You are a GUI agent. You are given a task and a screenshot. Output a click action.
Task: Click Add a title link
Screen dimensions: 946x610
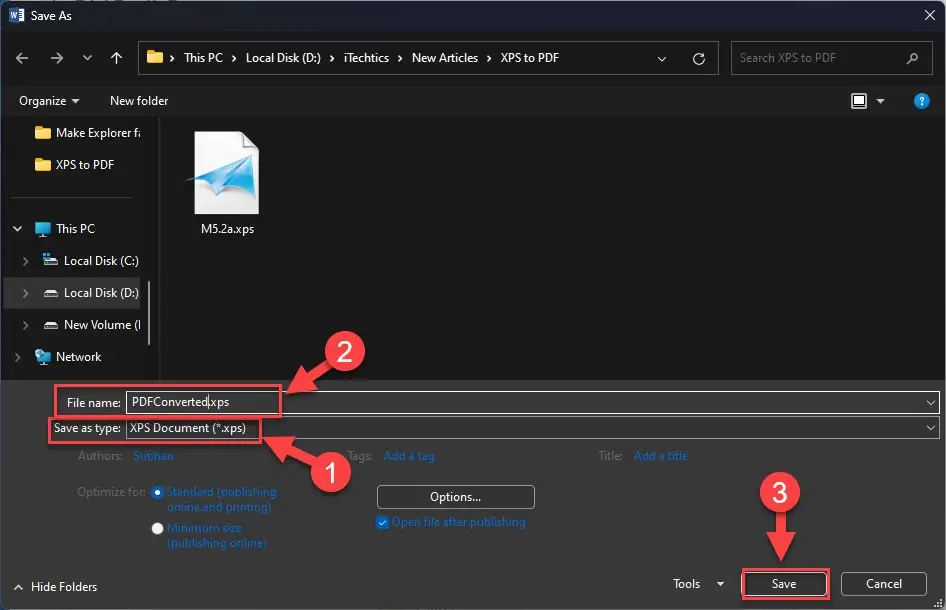click(x=661, y=456)
